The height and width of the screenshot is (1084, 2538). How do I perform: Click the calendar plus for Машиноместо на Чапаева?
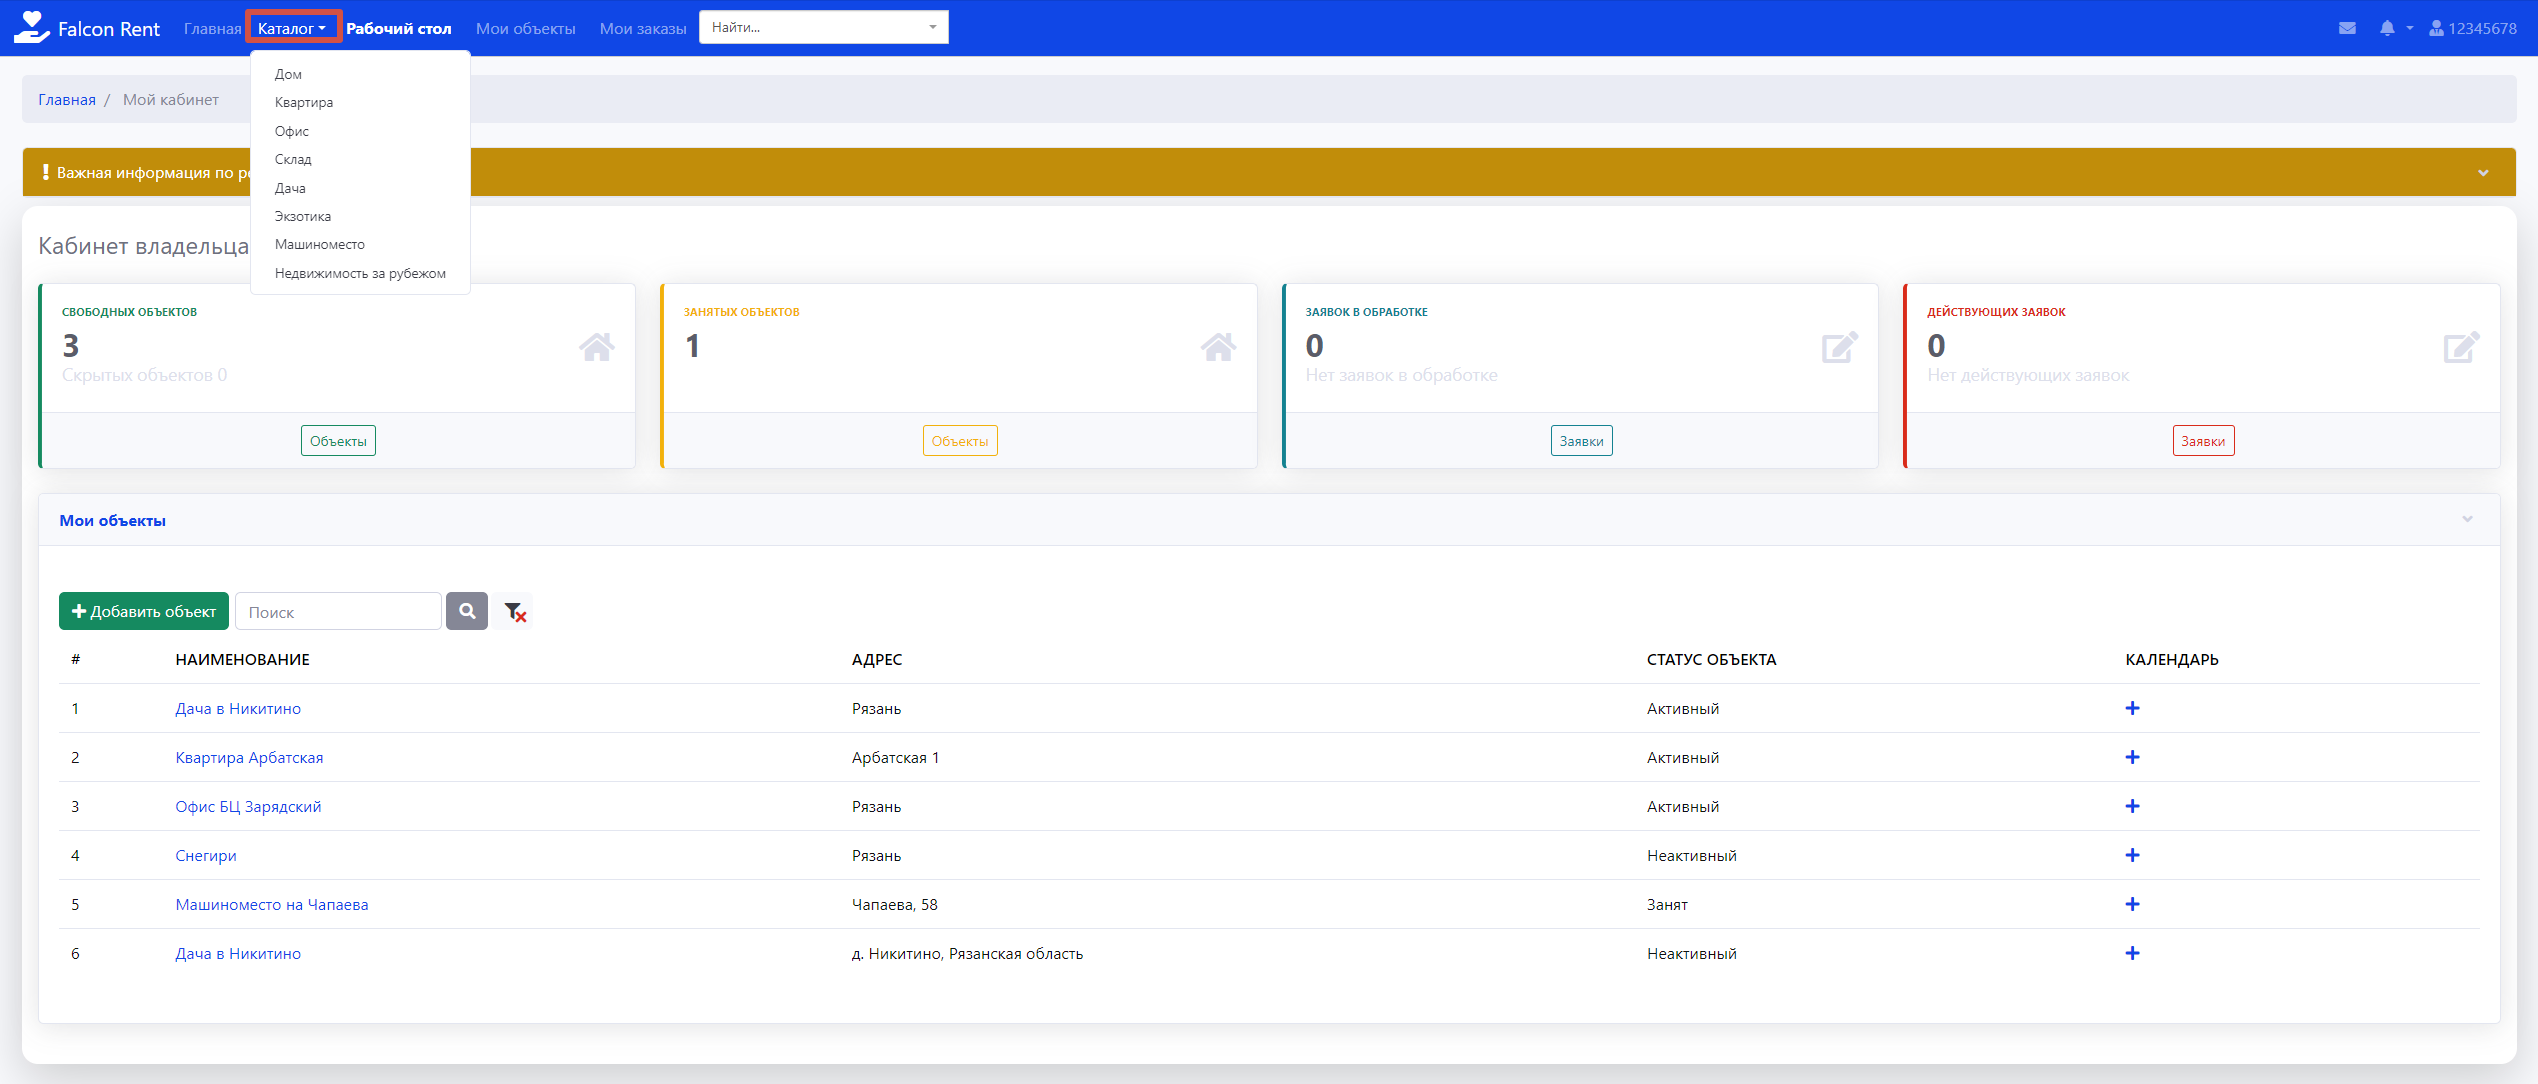2132,904
